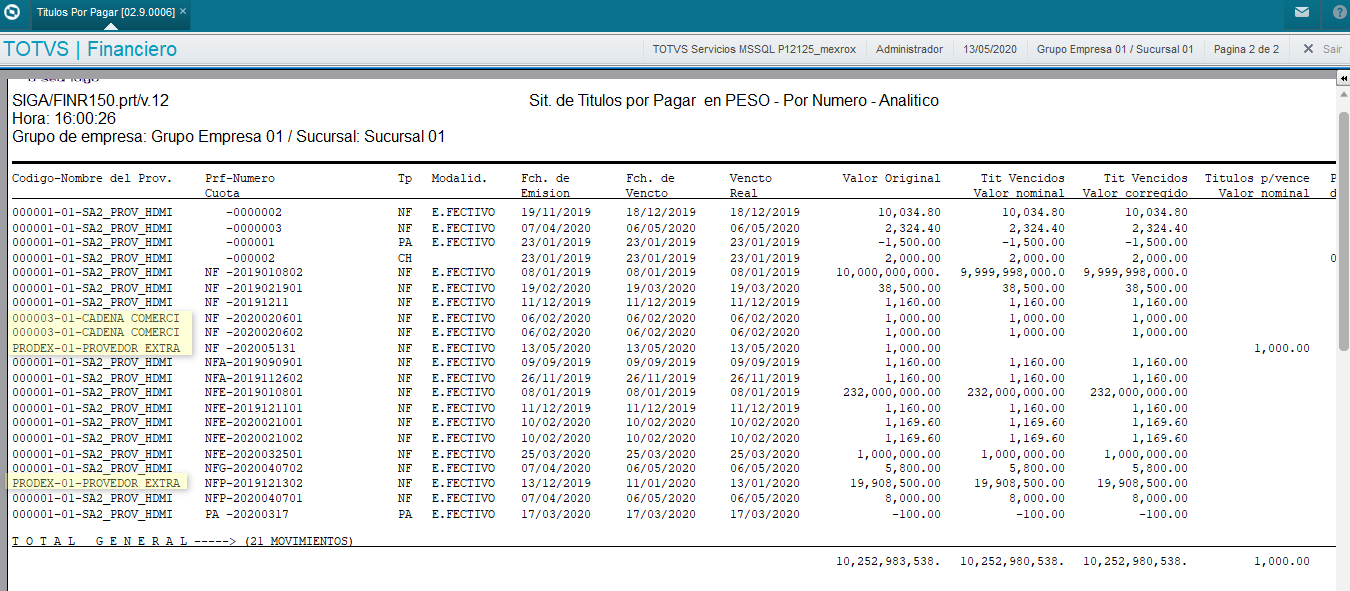Click the Vencto Real column header
Image resolution: width=1350 pixels, height=591 pixels.
pyautogui.click(x=751, y=185)
